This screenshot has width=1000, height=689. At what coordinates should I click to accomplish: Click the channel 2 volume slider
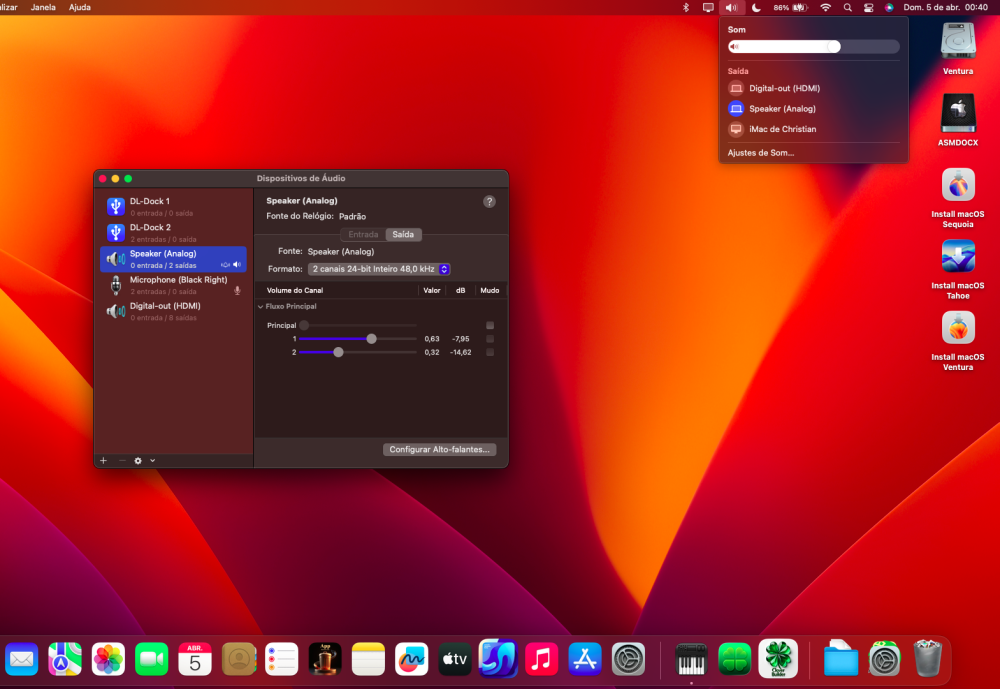pos(358,352)
